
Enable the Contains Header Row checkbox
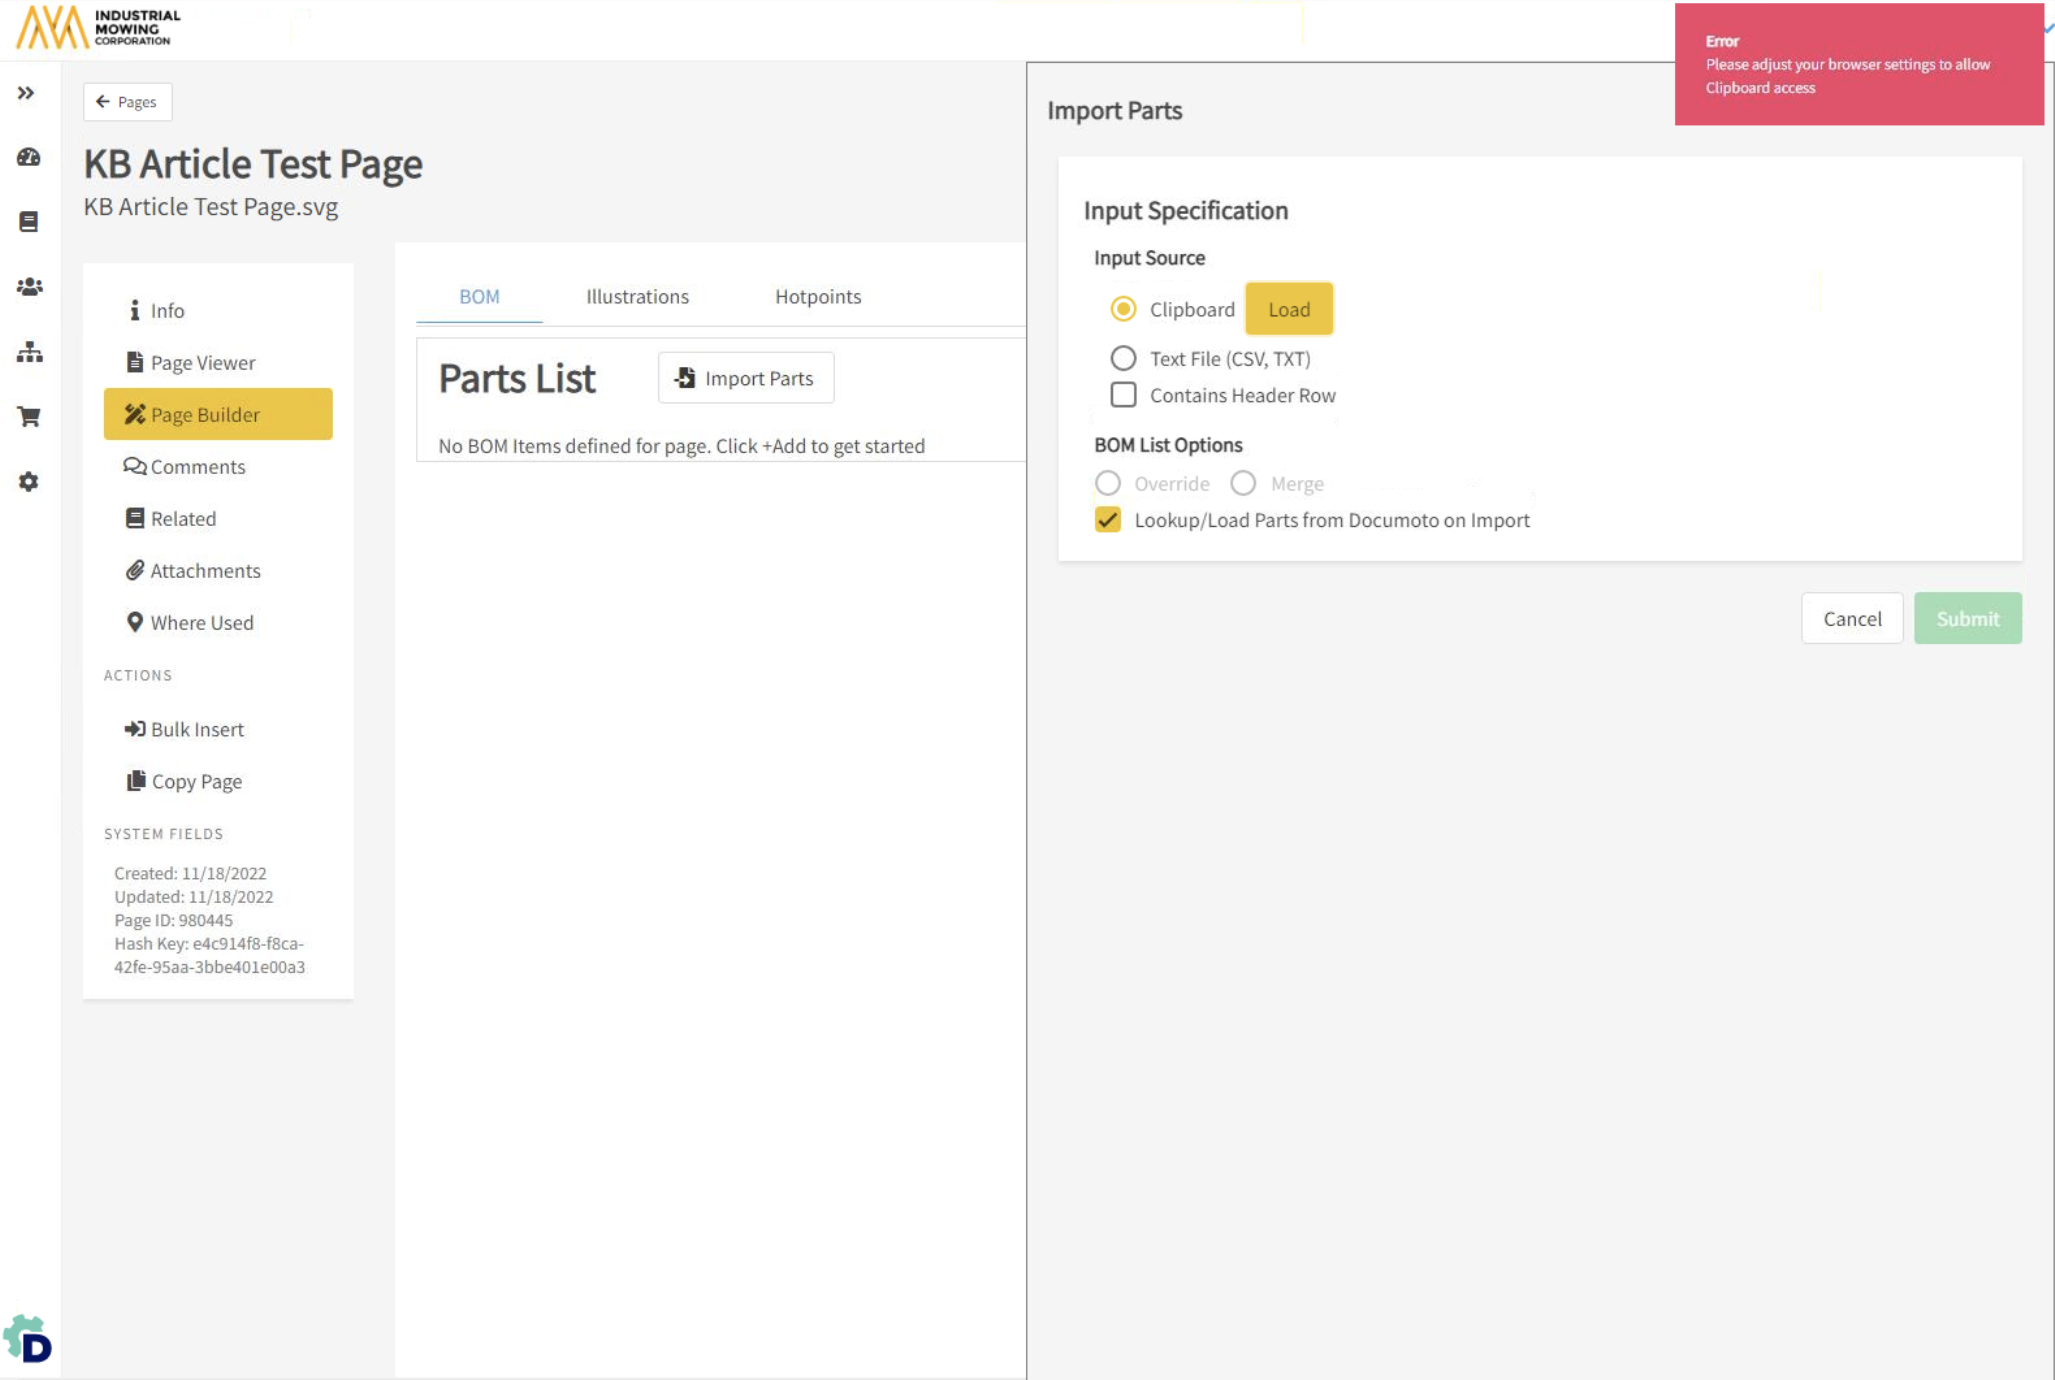(x=1123, y=395)
